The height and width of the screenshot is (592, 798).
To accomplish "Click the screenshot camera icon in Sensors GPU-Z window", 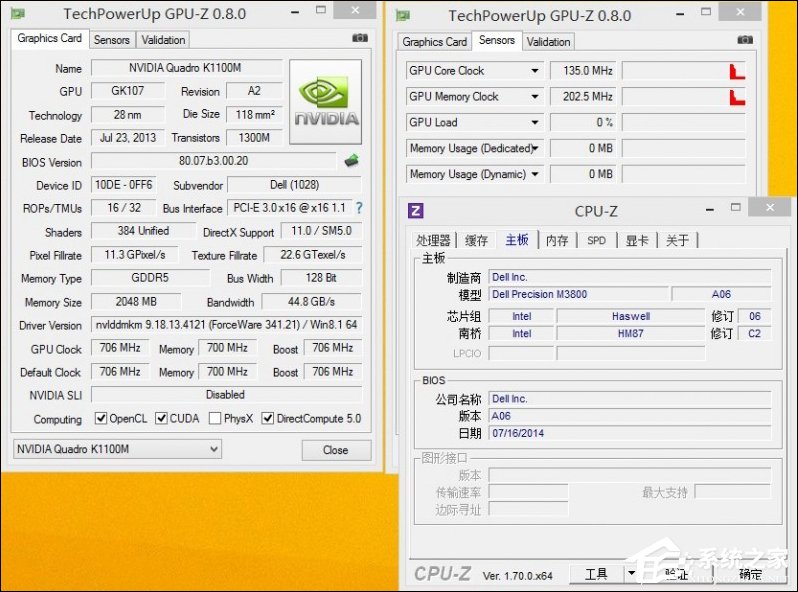I will [x=745, y=40].
